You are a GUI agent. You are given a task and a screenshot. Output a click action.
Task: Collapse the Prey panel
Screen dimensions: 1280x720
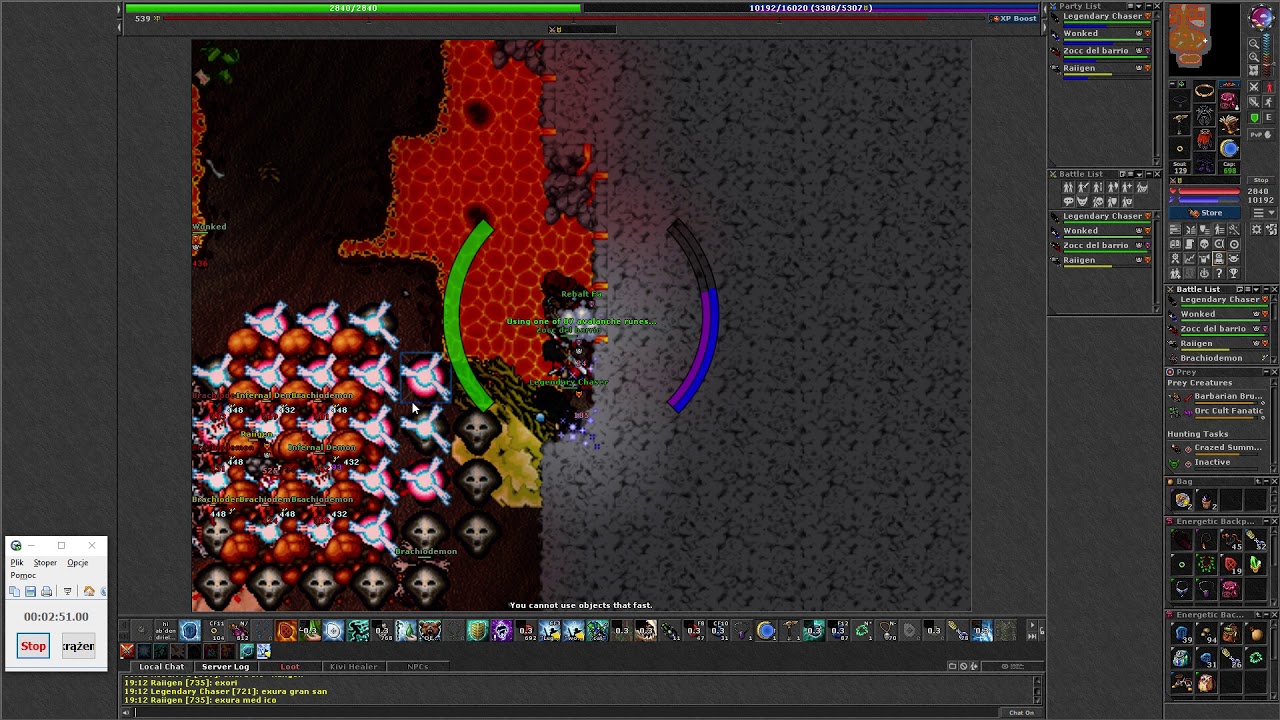pyautogui.click(x=1264, y=372)
